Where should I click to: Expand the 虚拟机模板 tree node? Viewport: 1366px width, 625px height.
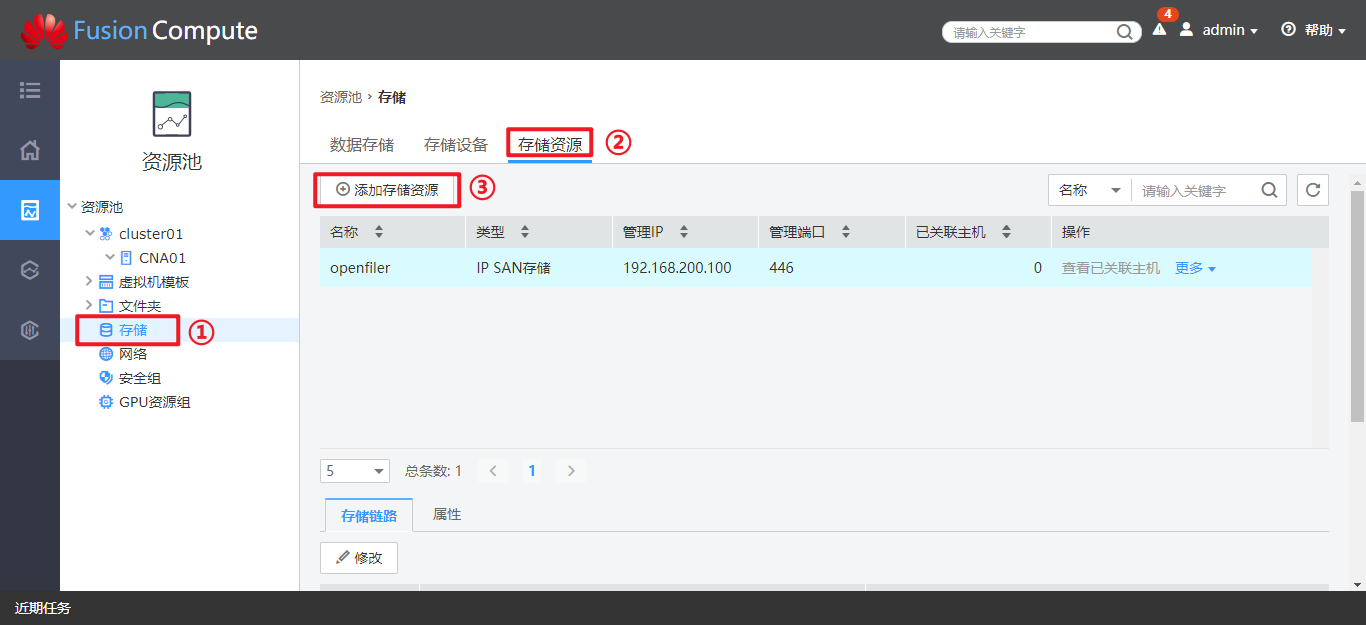click(x=89, y=281)
